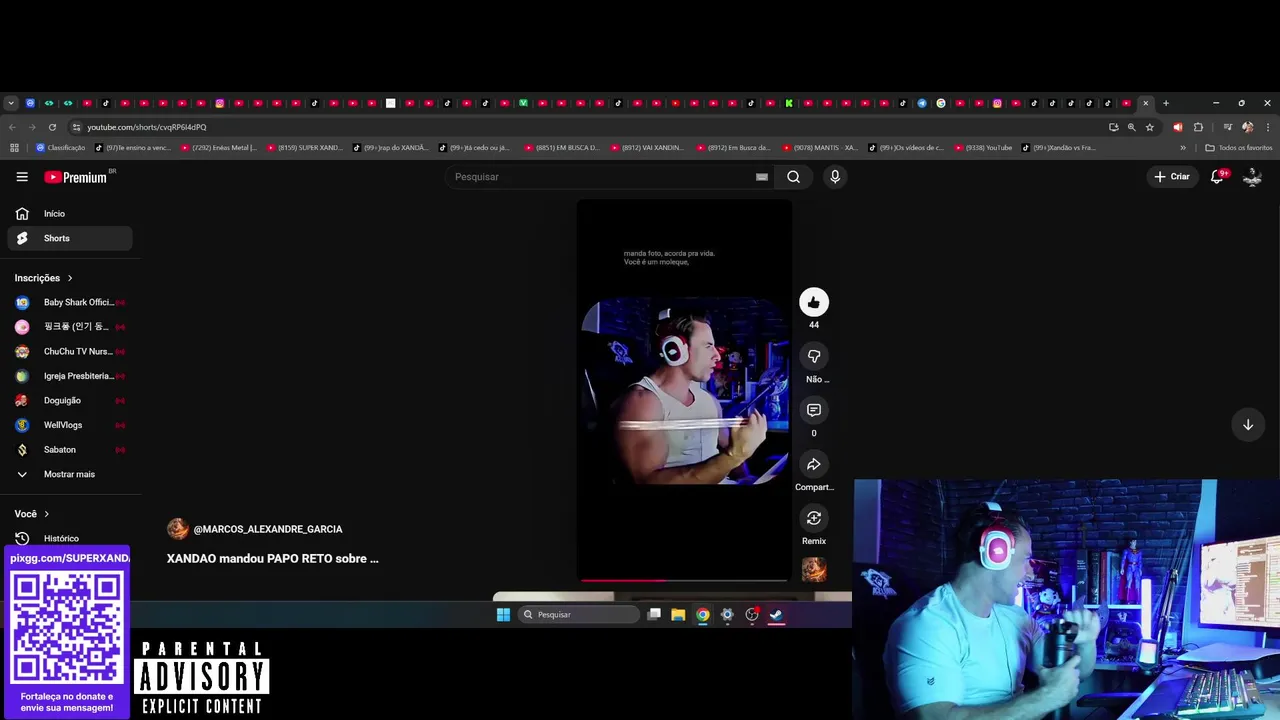Open a new Chrome tab
Viewport: 1280px width, 720px height.
(1165, 103)
